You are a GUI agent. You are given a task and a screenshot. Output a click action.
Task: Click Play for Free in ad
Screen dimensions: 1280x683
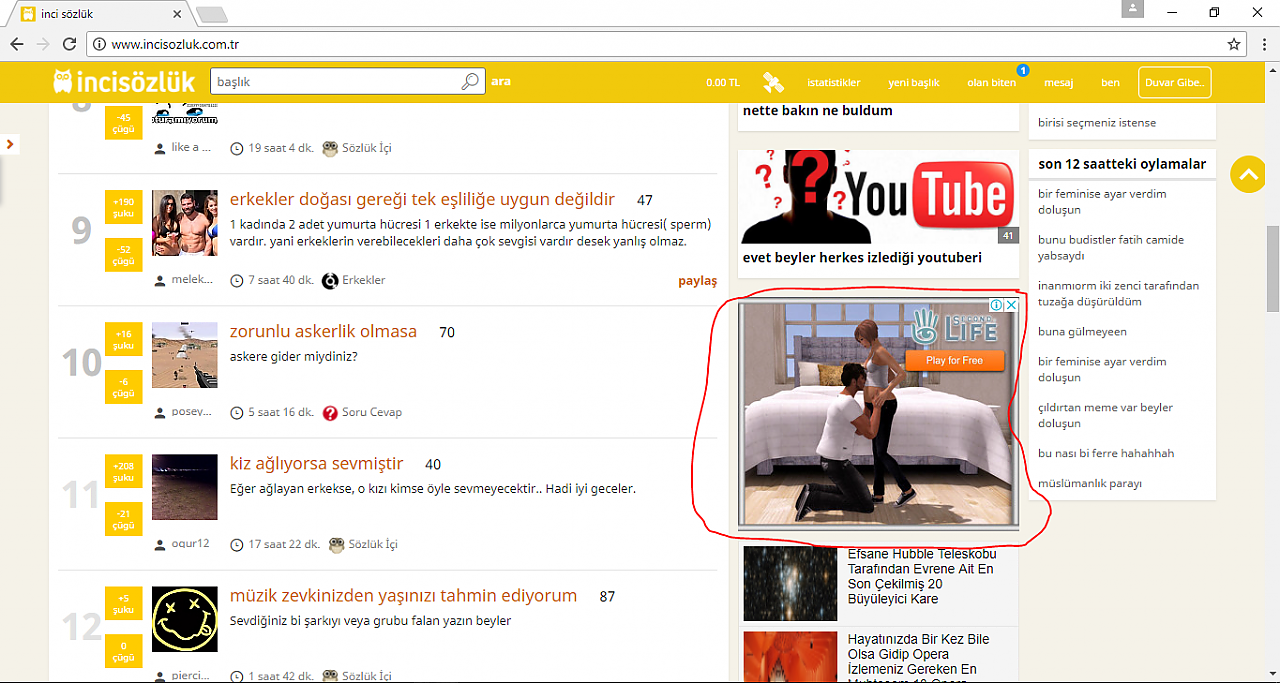(x=954, y=360)
